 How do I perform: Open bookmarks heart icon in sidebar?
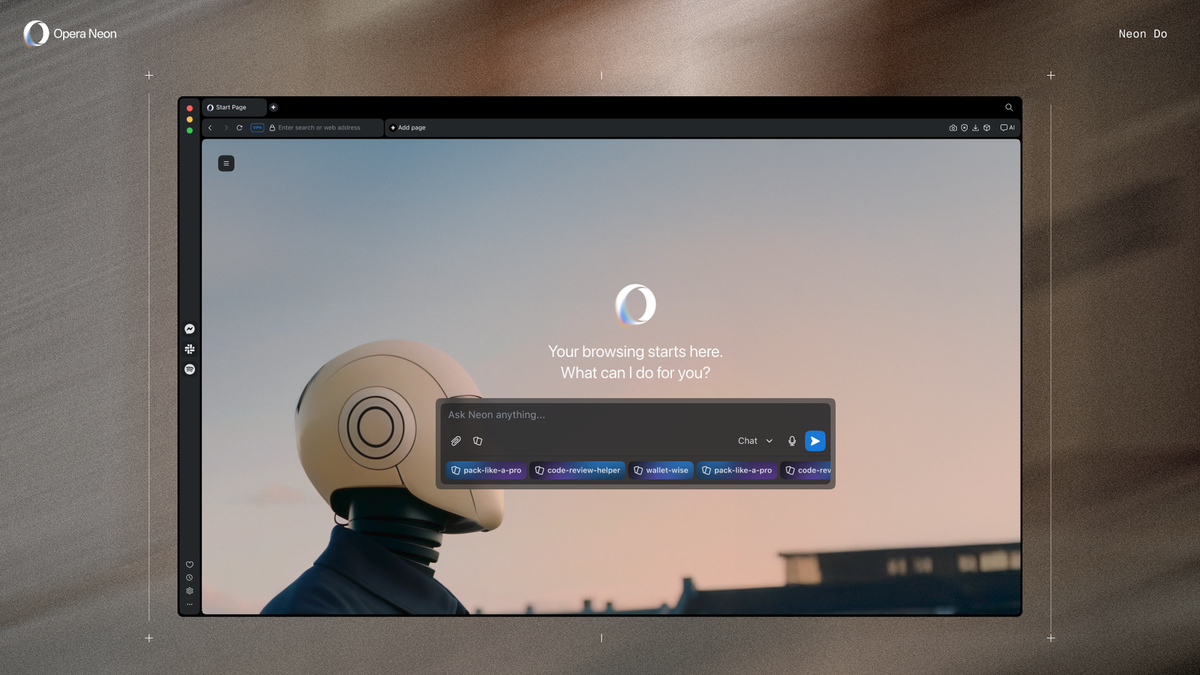(x=190, y=565)
